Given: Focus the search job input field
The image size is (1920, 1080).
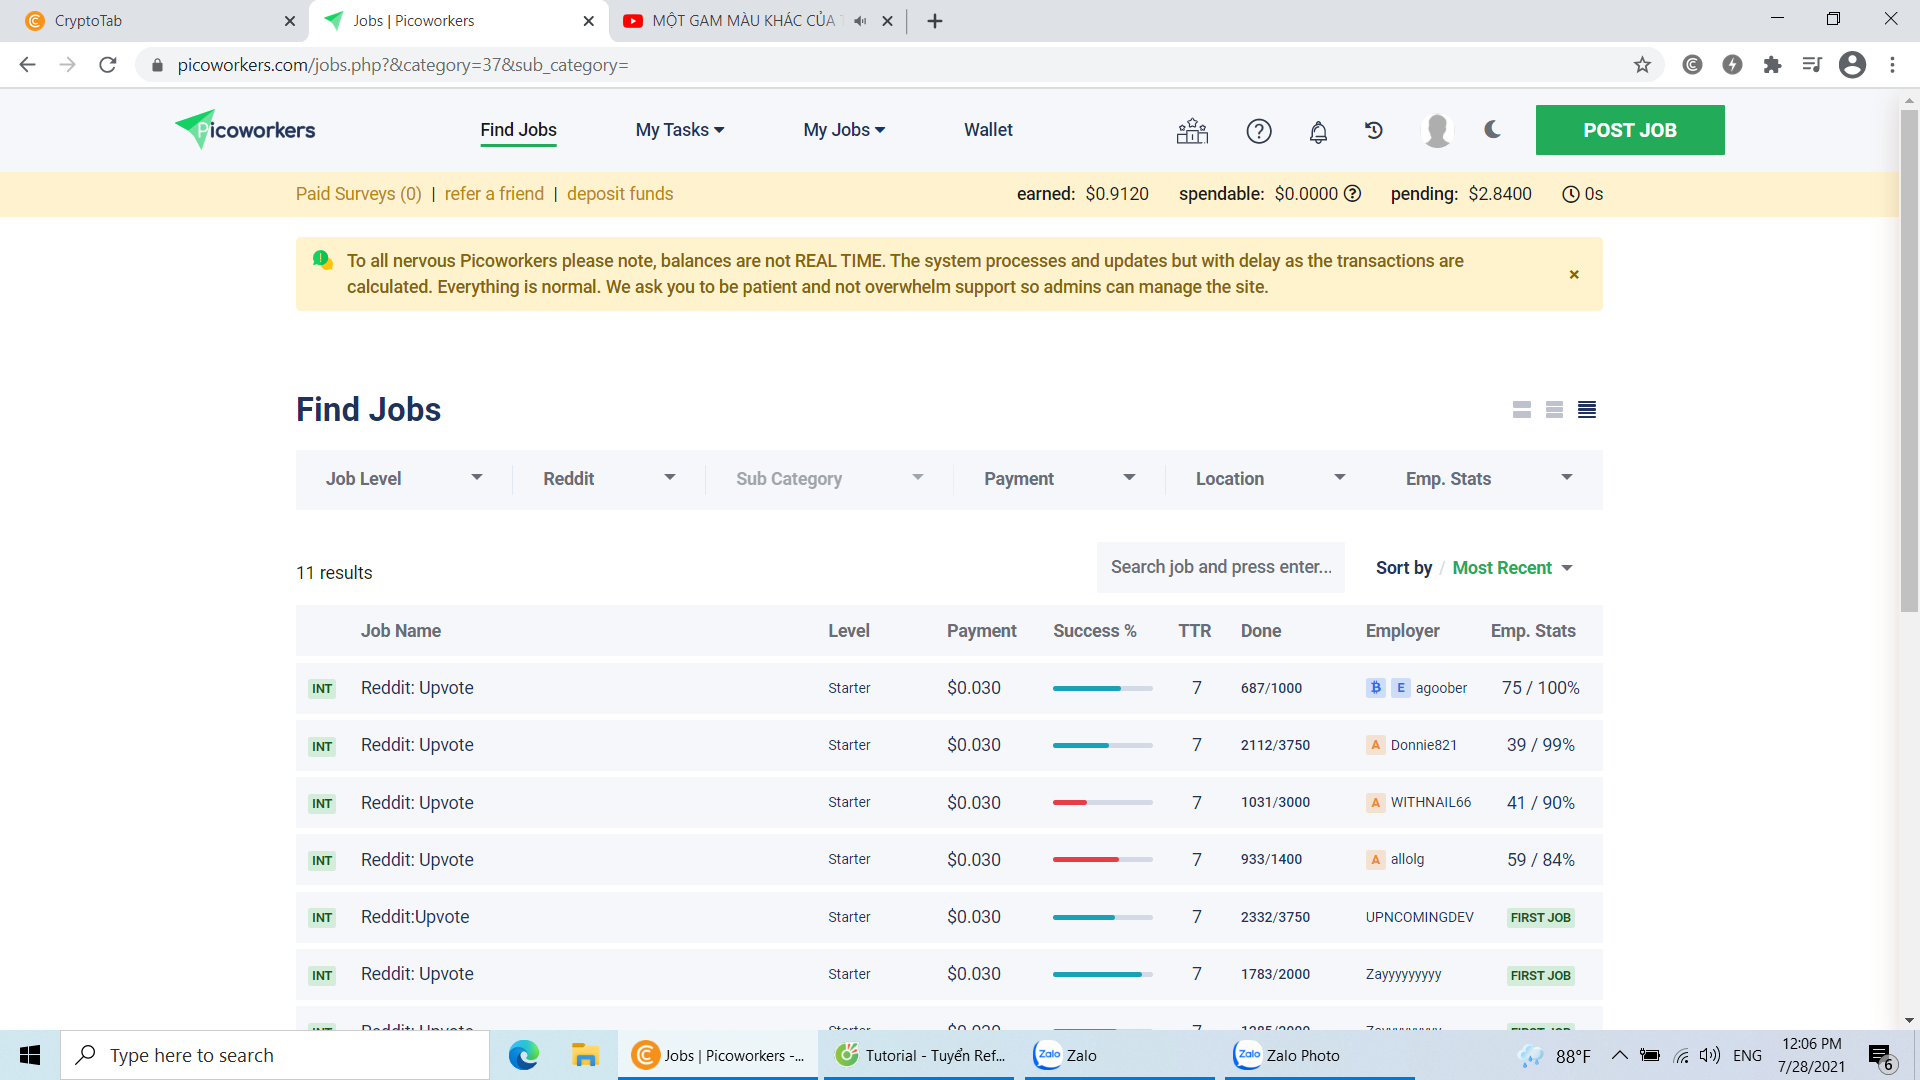Looking at the screenshot, I should click(1221, 567).
